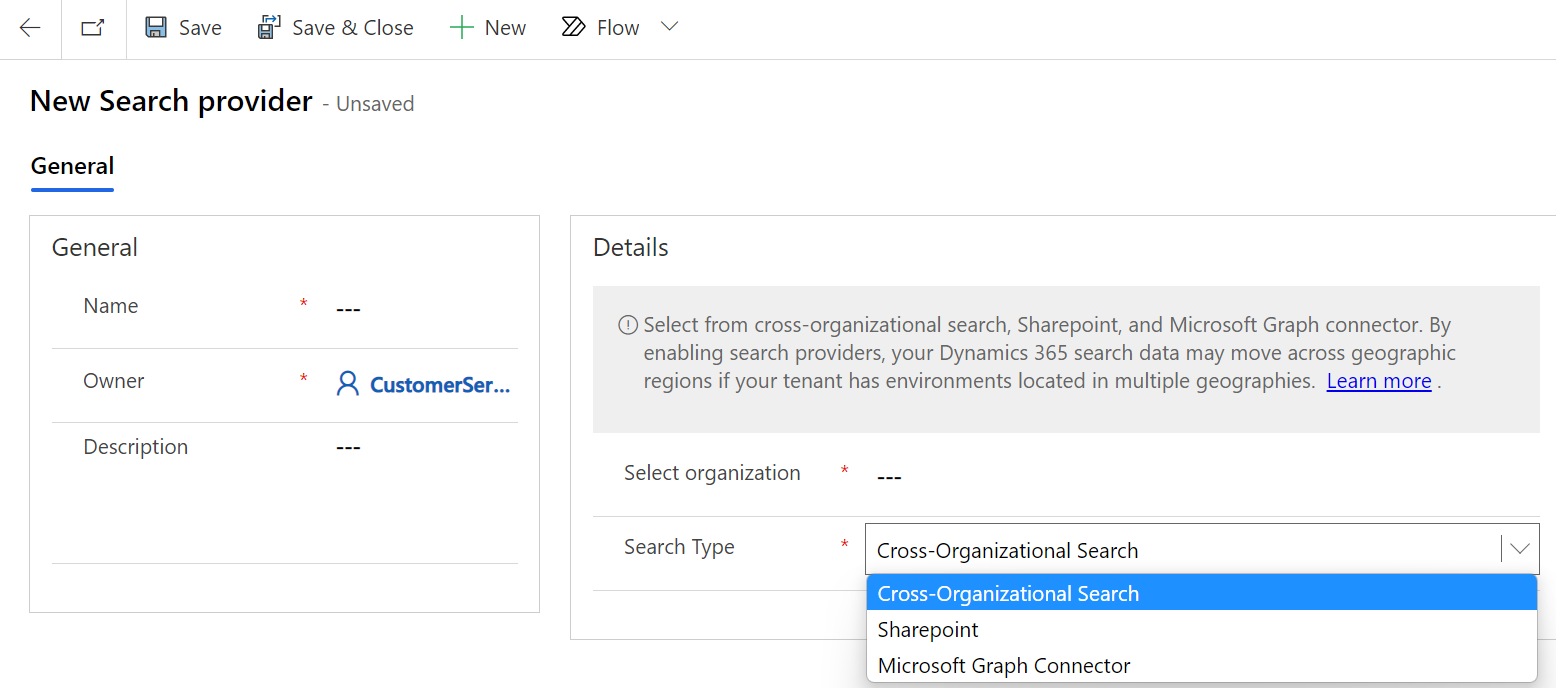Pick Microsoft Graph Connector option
This screenshot has width=1556, height=688.
click(x=1201, y=665)
